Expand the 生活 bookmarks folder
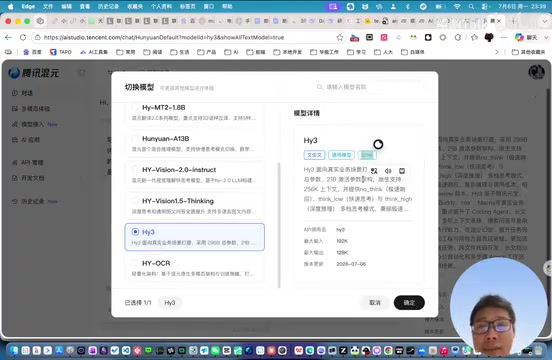This screenshot has width=552, height=360. tap(180, 52)
